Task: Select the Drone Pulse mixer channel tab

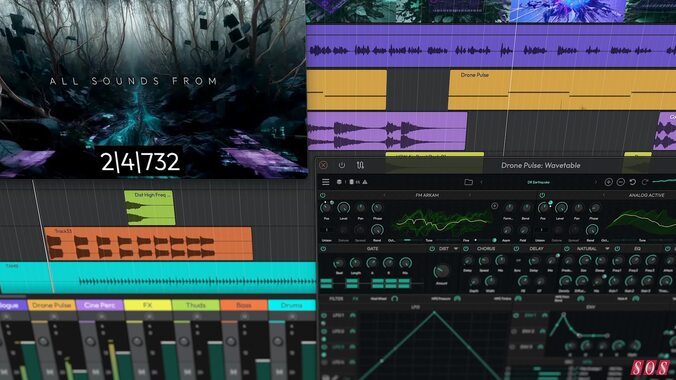Action: tap(52, 305)
